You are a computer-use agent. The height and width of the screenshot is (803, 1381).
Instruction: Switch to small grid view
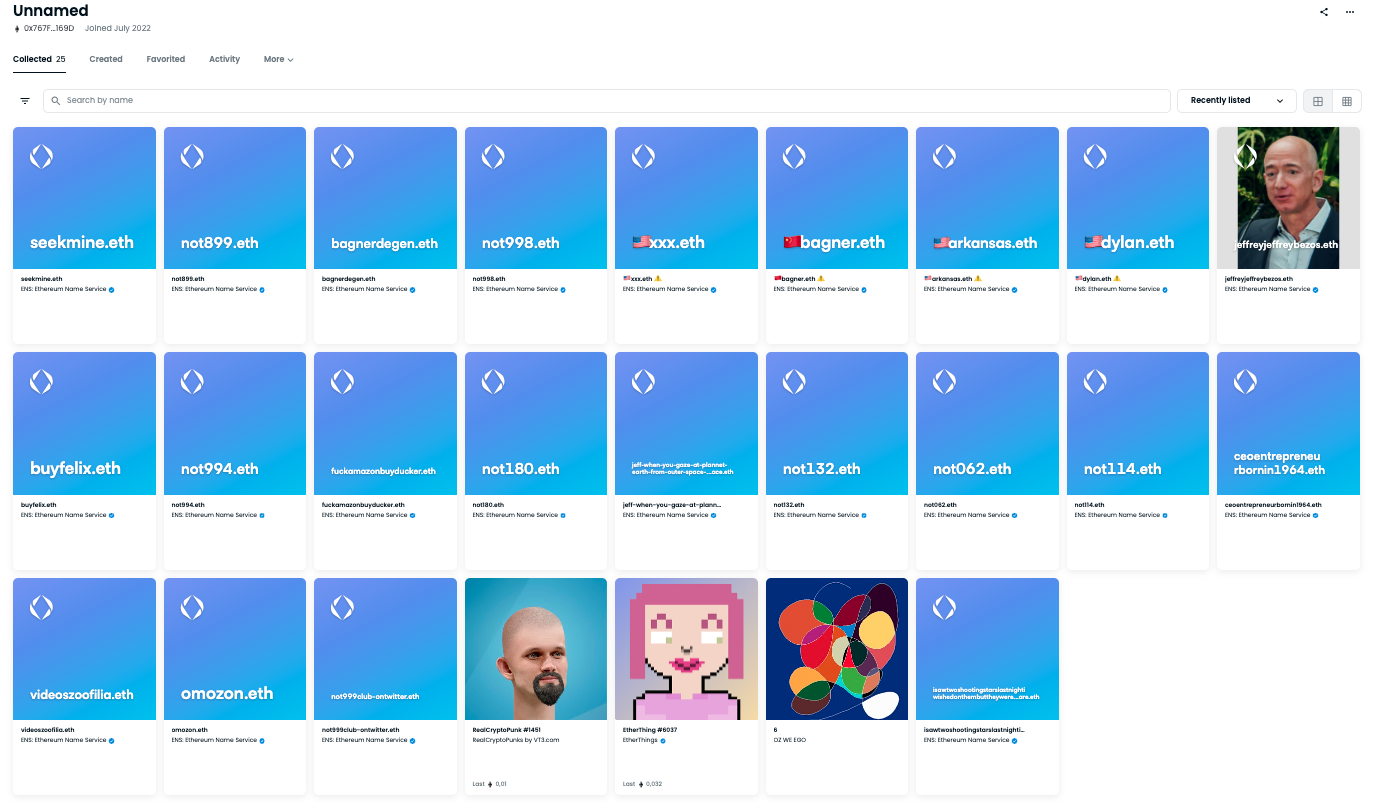tap(1347, 101)
